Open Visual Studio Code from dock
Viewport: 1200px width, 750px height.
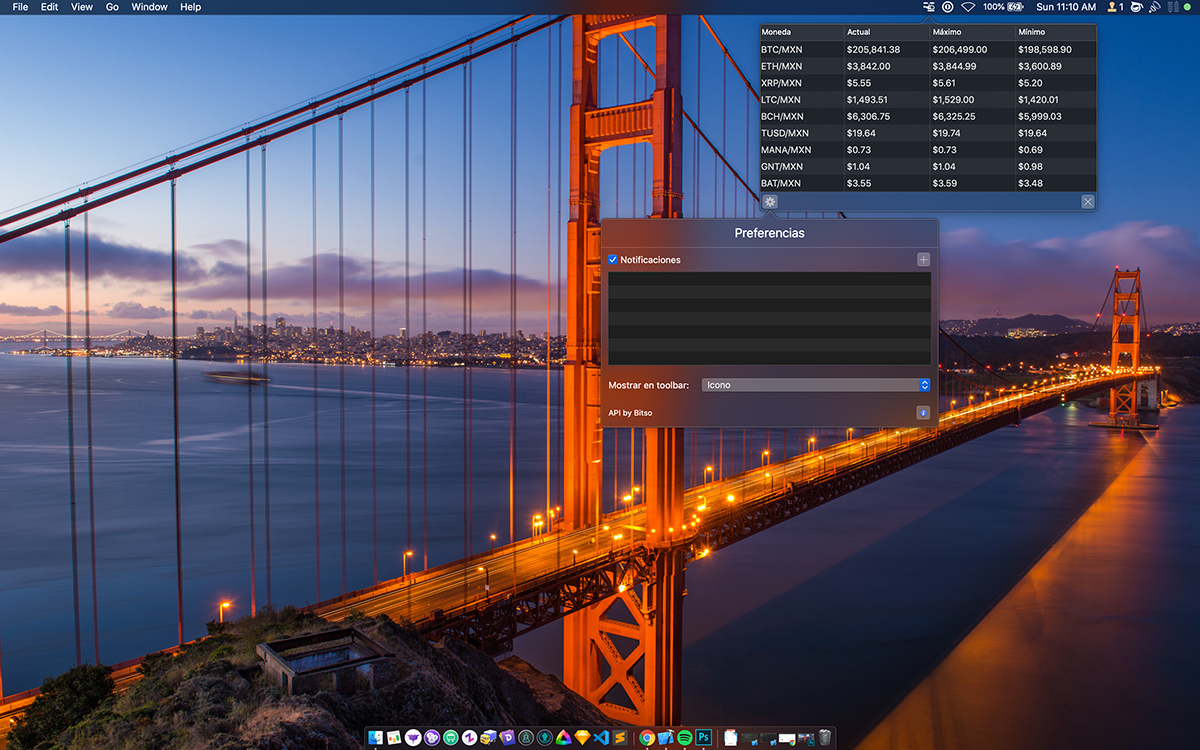point(601,738)
